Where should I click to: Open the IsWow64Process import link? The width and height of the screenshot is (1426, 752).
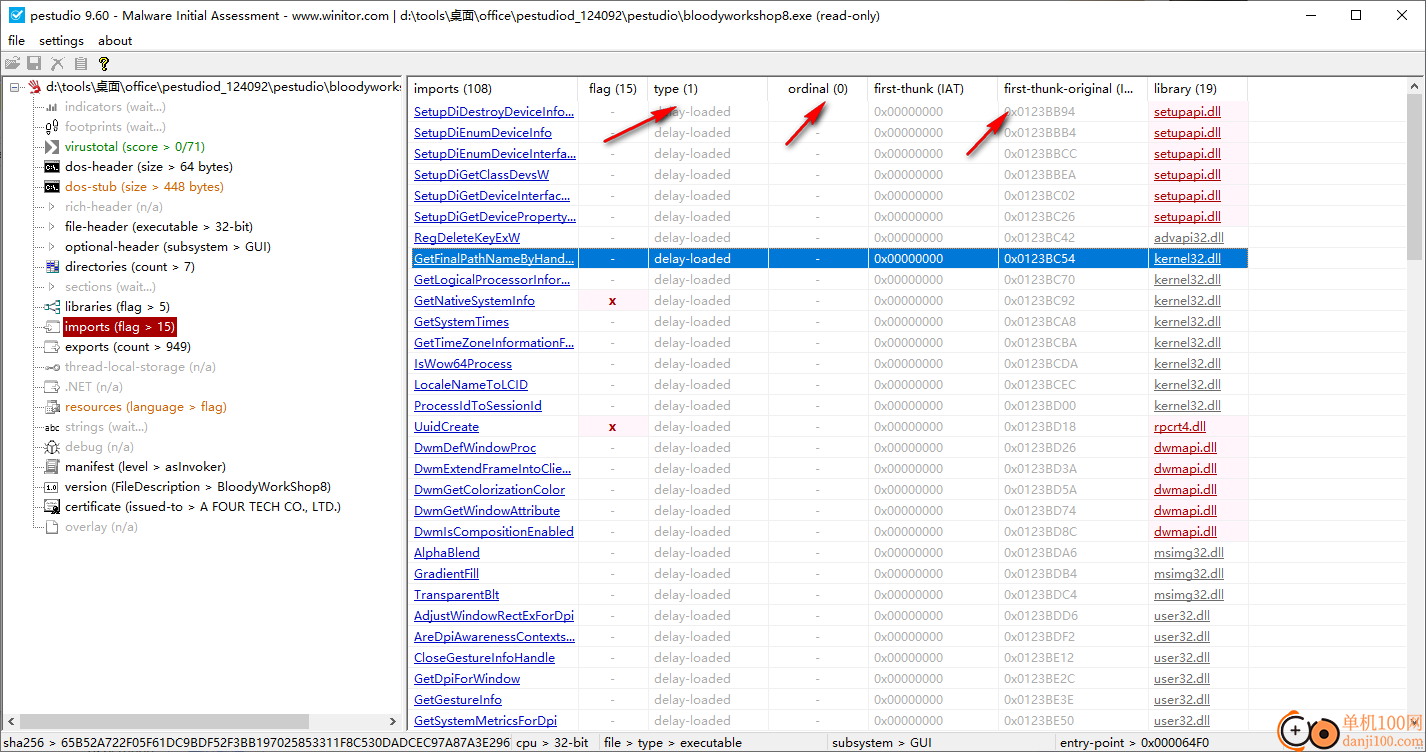pos(463,364)
